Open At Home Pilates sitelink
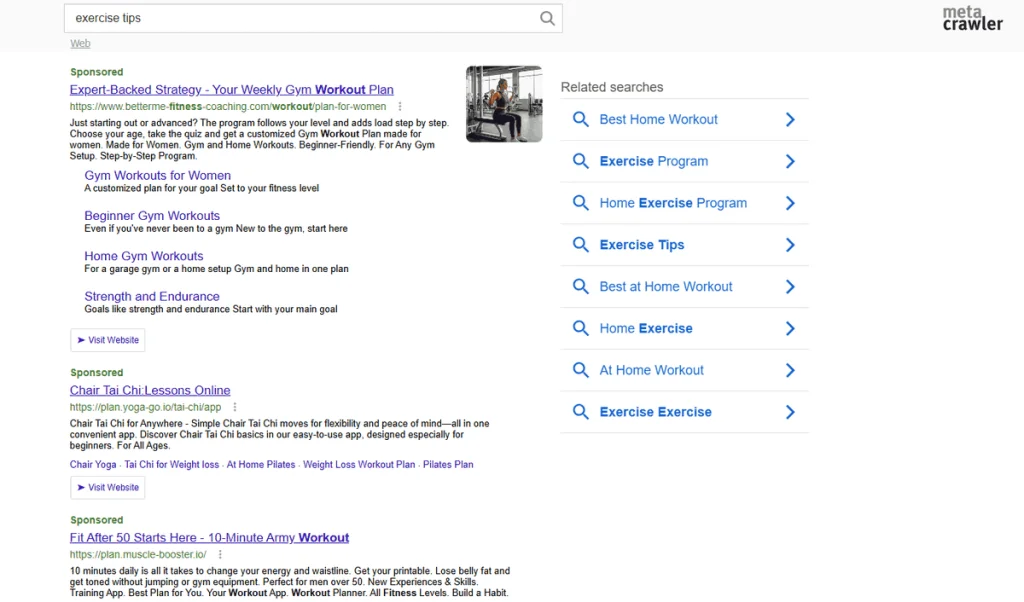 pos(261,465)
